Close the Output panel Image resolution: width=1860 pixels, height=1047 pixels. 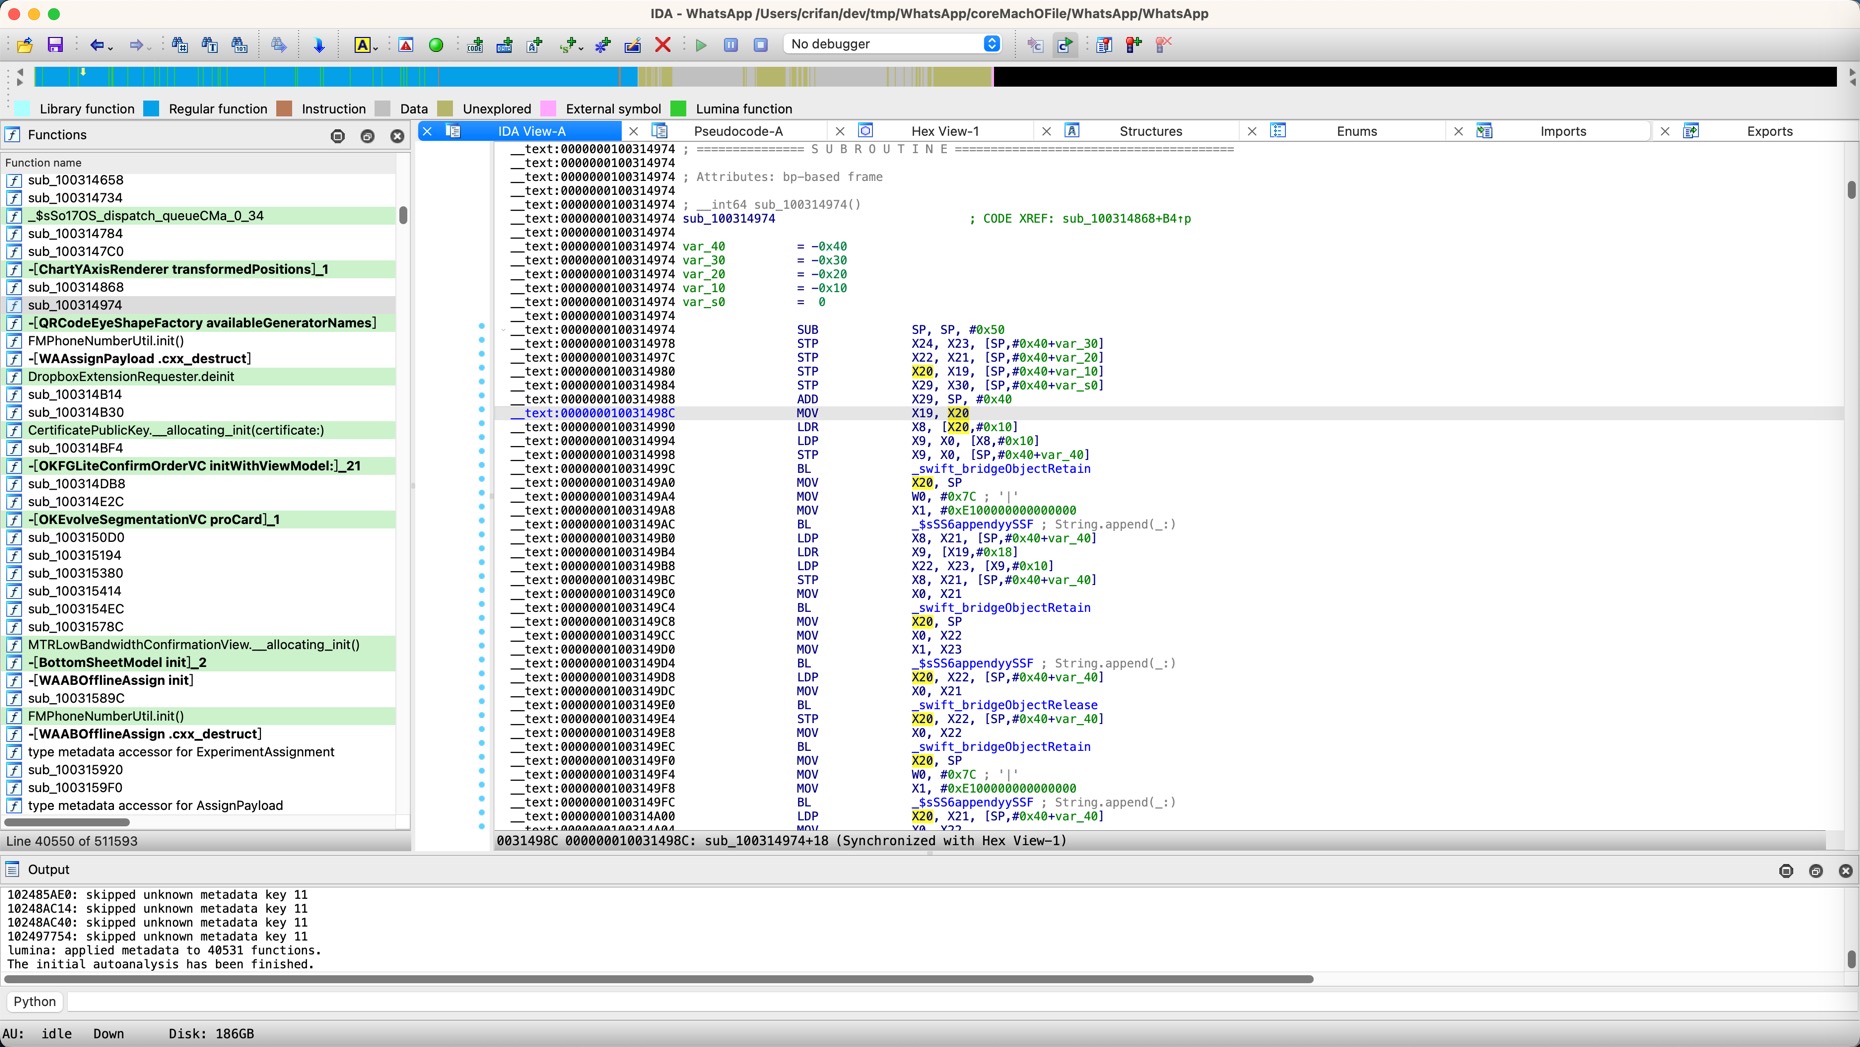pos(1846,871)
